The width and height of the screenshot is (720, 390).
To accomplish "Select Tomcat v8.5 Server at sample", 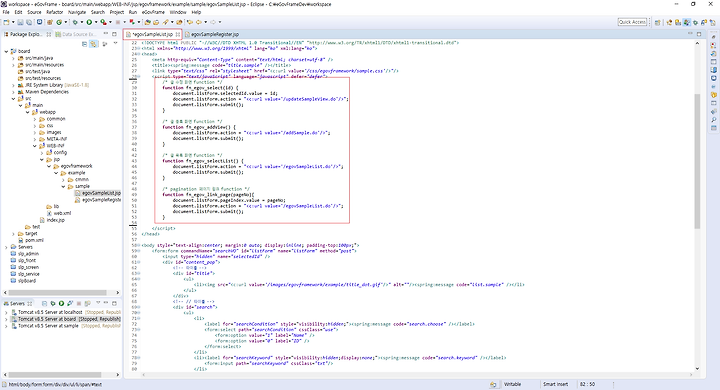I will [66, 326].
